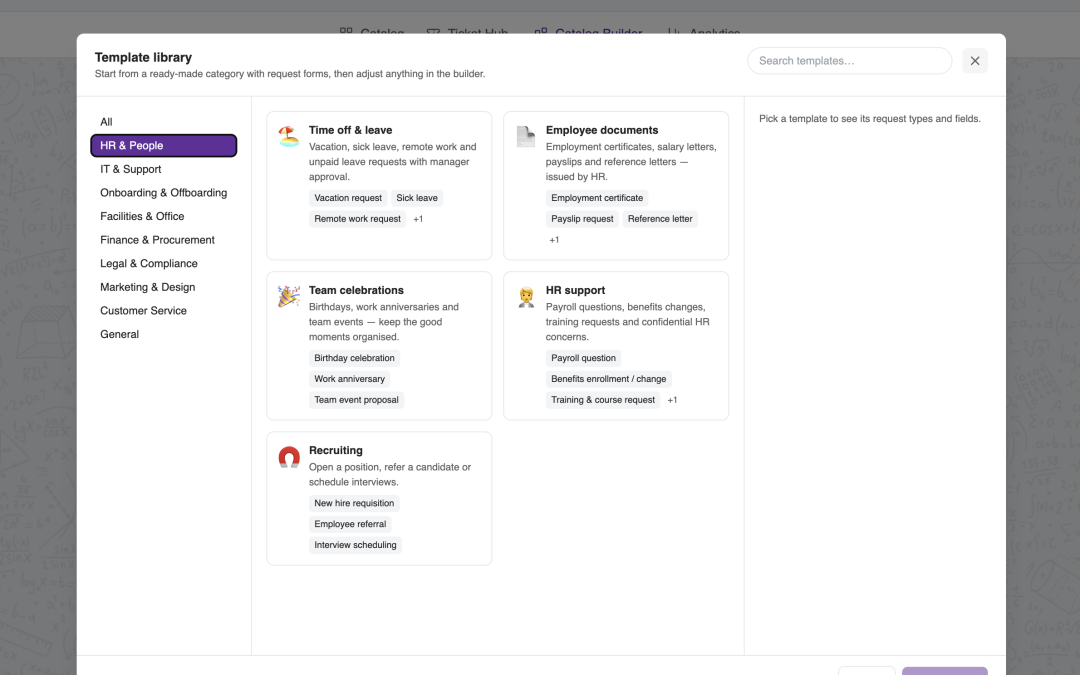The image size is (1080, 675).
Task: Click the +1 beside Training & course request
Action: tap(672, 399)
